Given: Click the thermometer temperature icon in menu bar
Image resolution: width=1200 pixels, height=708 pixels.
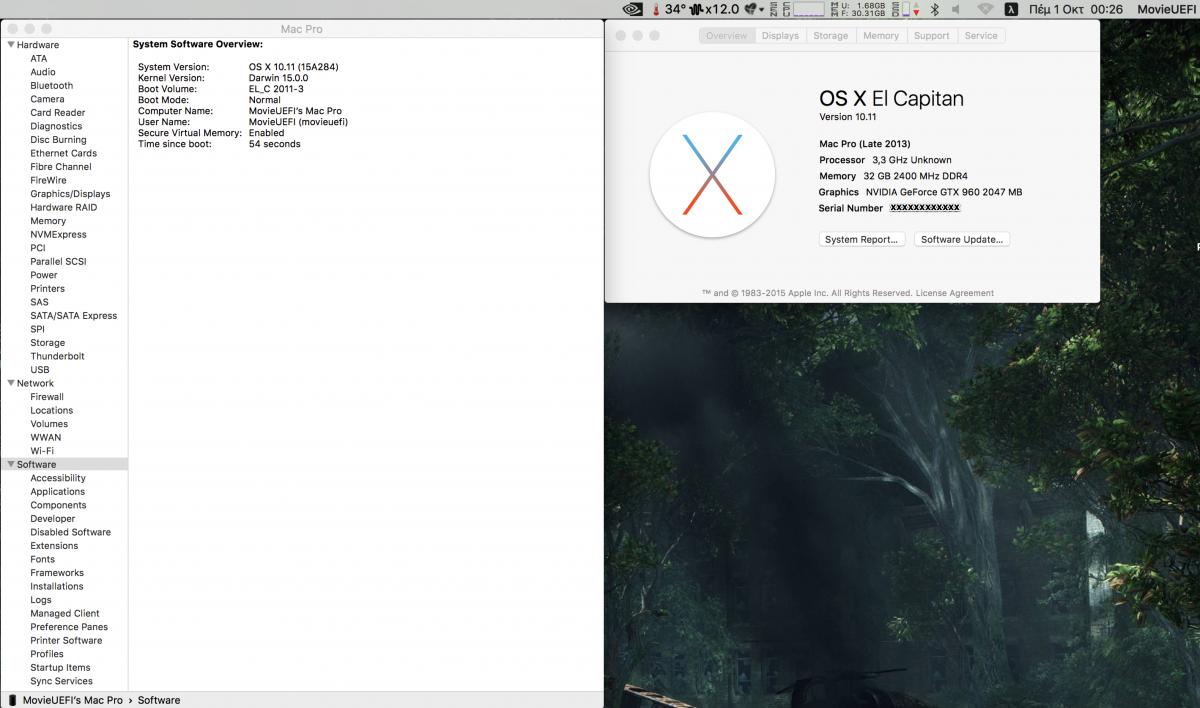Looking at the screenshot, I should (x=656, y=9).
